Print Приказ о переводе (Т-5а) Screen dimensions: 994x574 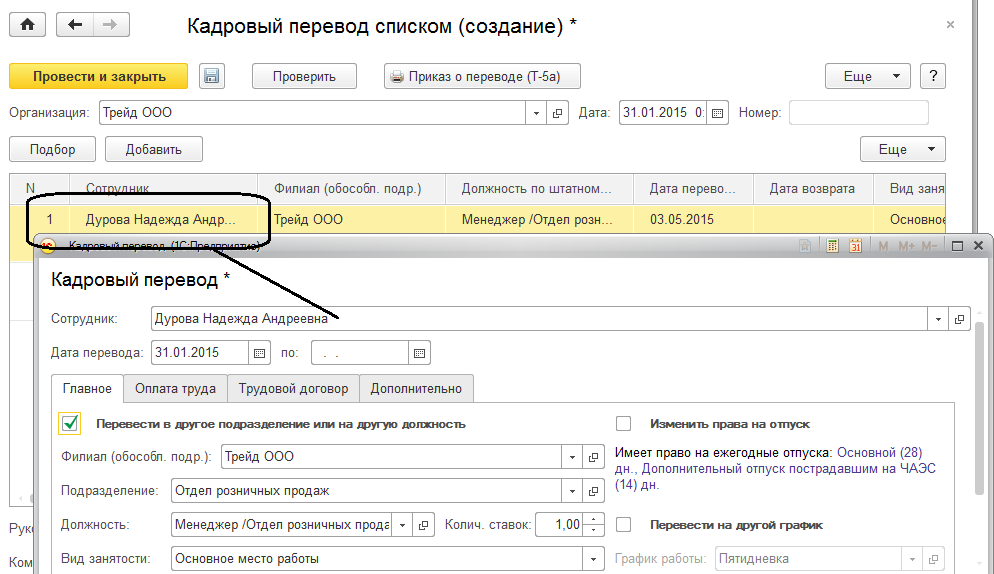482,76
